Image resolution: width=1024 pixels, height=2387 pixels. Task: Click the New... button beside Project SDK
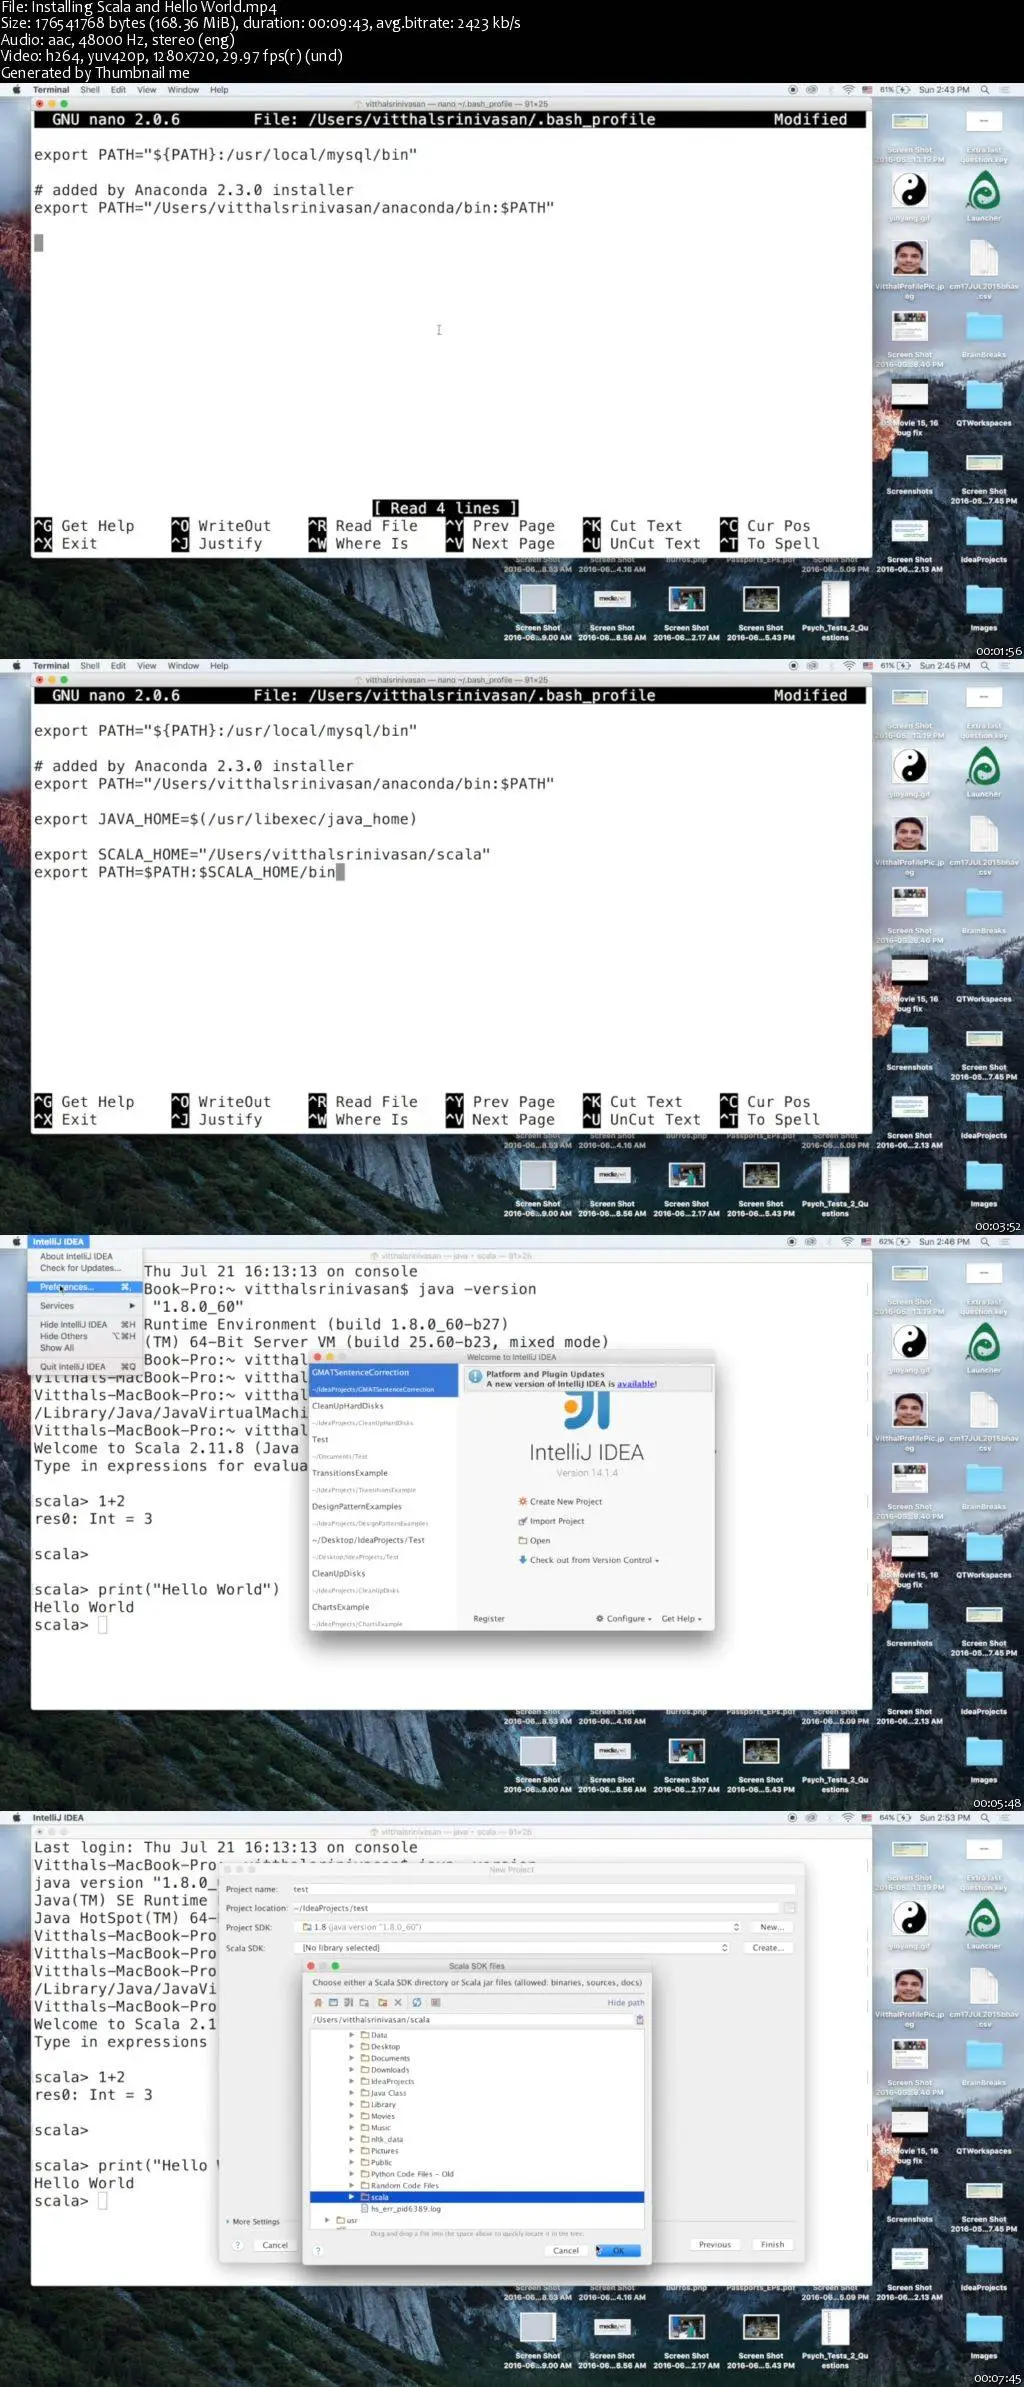click(x=771, y=1927)
